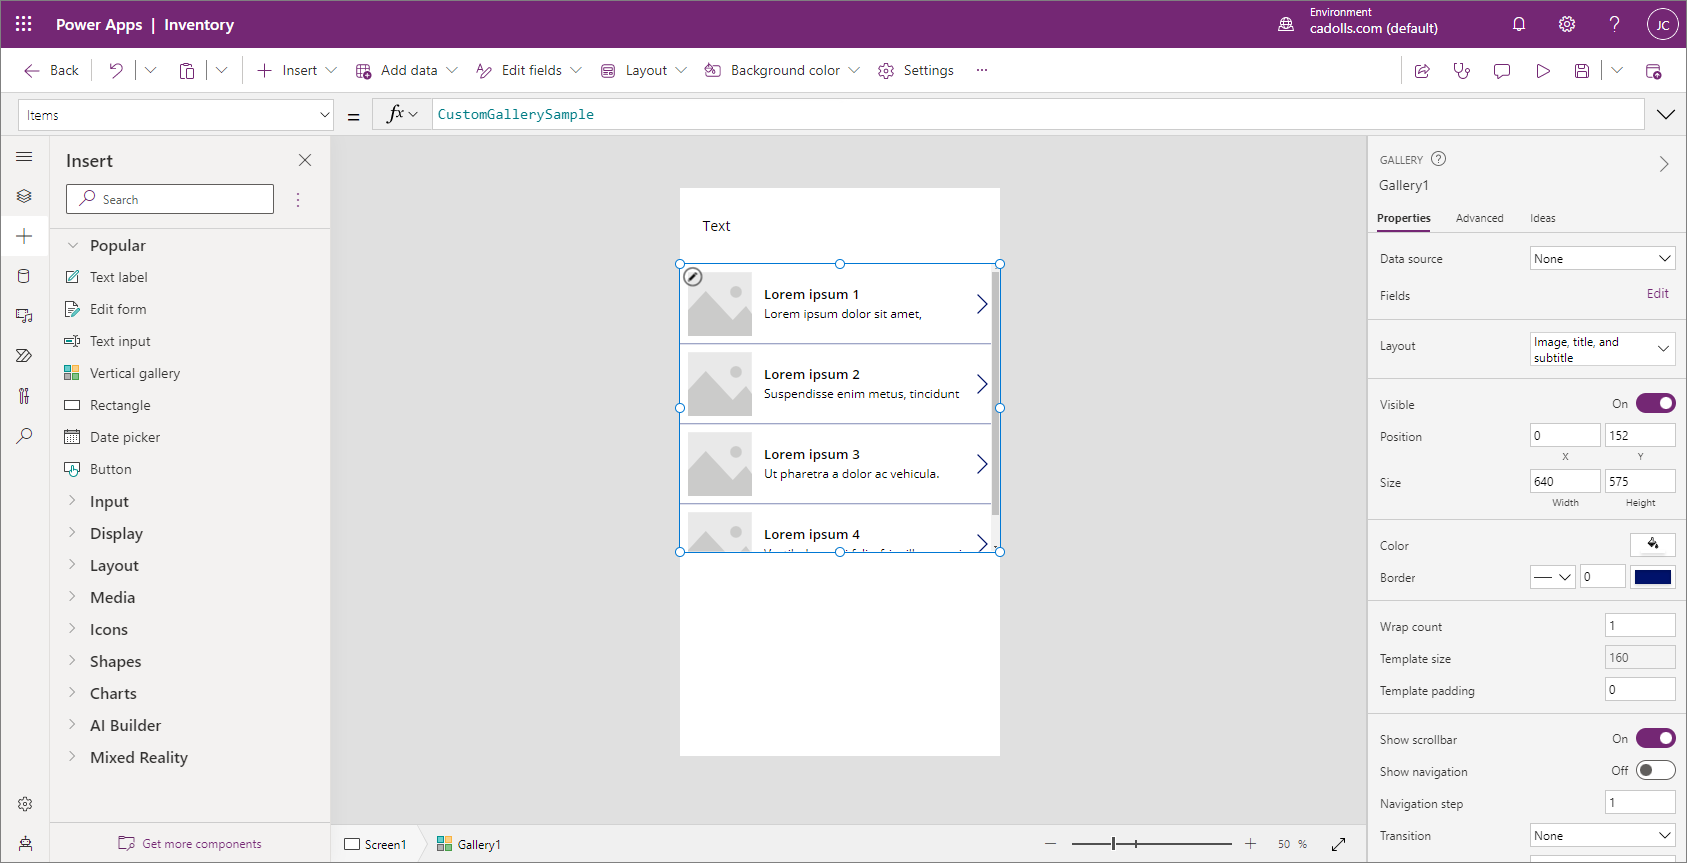Click the Undo icon in toolbar
The image size is (1687, 863).
click(x=116, y=70)
